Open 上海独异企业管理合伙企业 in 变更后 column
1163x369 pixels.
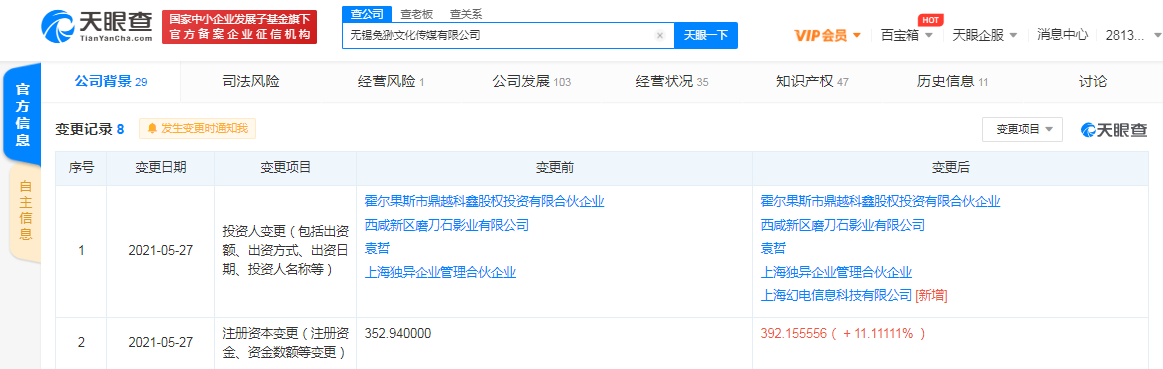[836, 272]
